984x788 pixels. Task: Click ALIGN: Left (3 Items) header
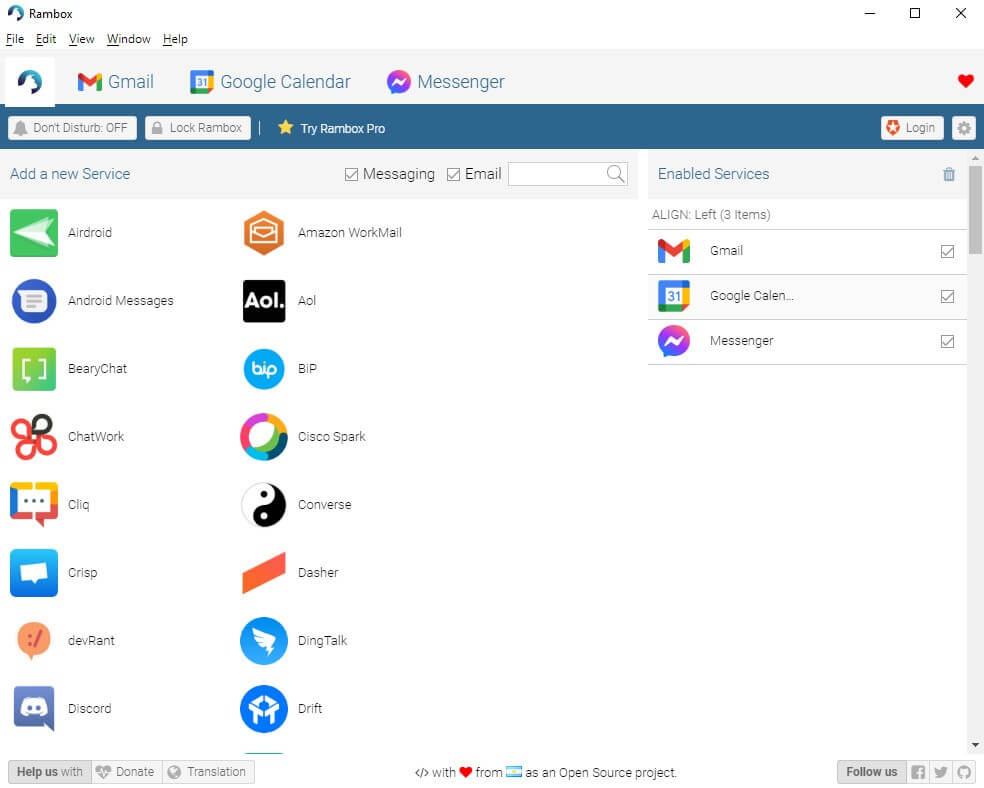(x=711, y=215)
